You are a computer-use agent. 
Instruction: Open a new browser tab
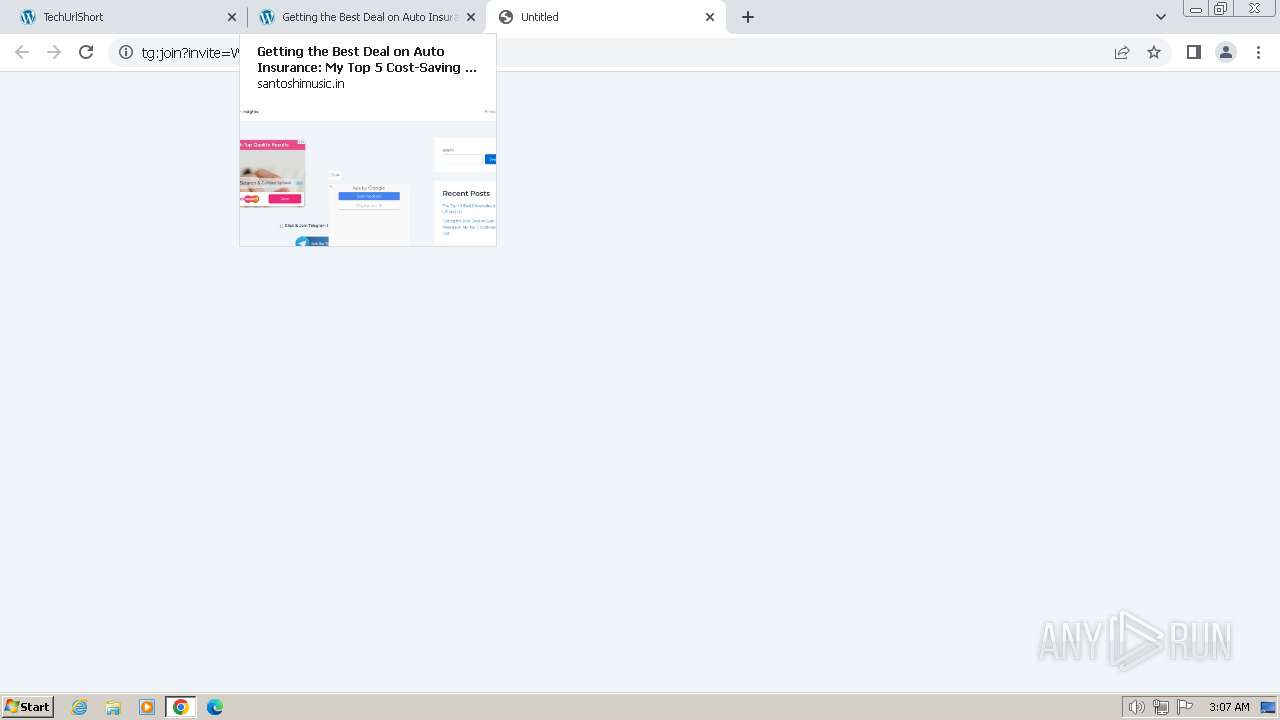coord(748,17)
